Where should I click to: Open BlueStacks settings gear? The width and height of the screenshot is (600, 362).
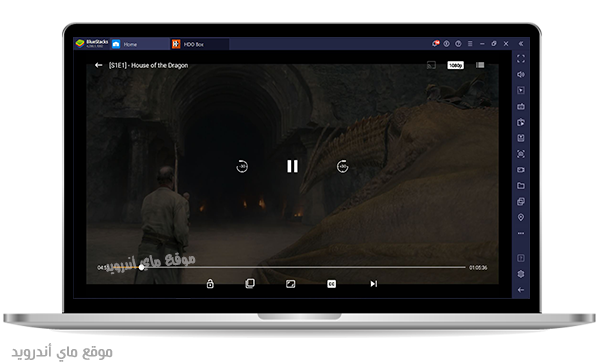521,274
